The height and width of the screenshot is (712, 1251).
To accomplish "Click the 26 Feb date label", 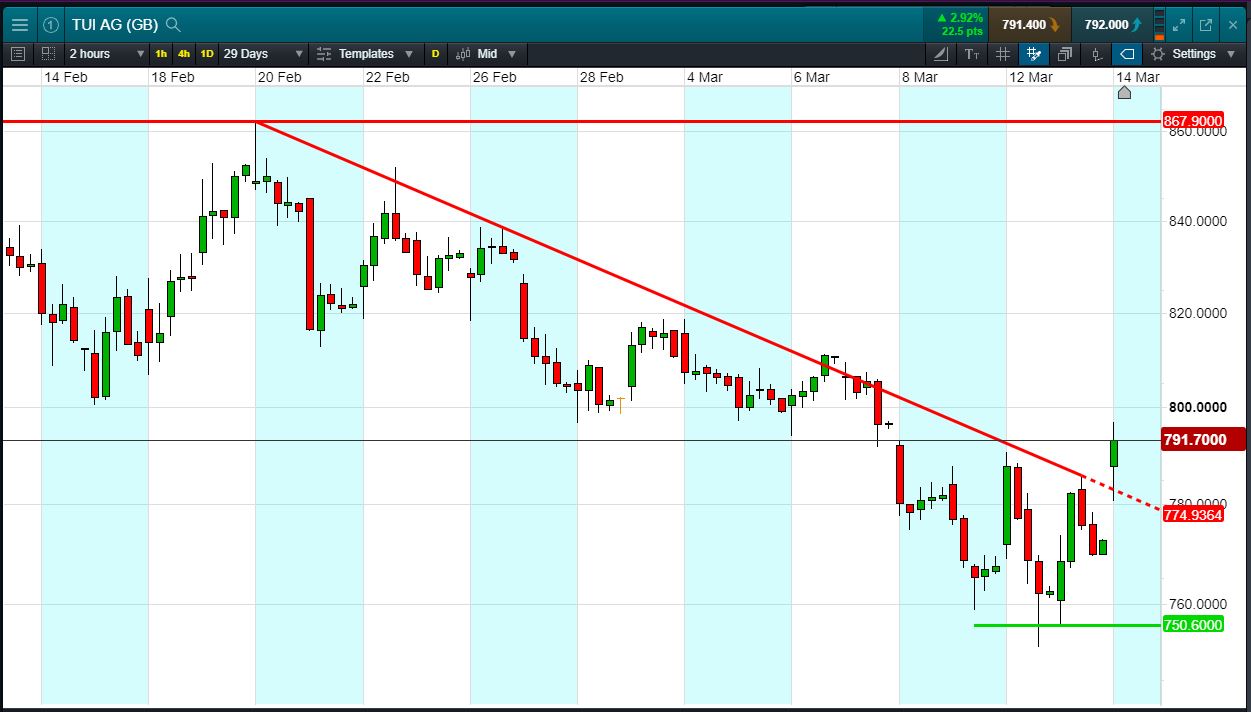I will click(x=495, y=77).
